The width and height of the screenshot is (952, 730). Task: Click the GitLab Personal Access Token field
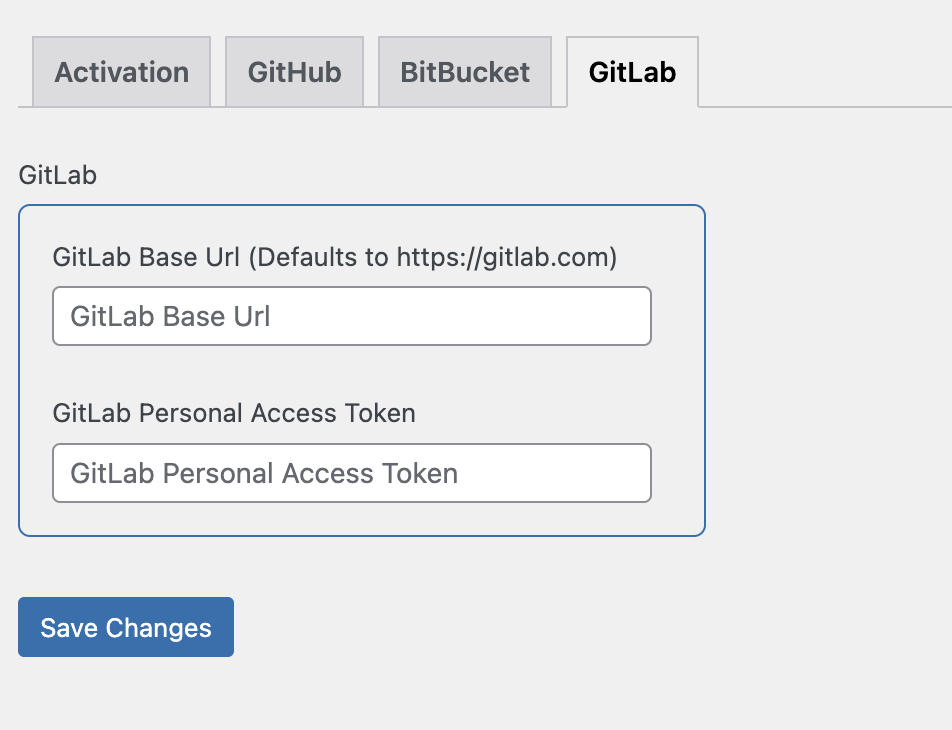(x=350, y=472)
